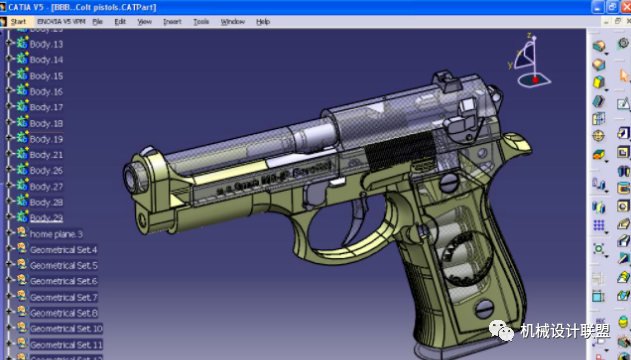The width and height of the screenshot is (631, 360).
Task: Select Body.17 label in the tree
Action: (x=46, y=107)
